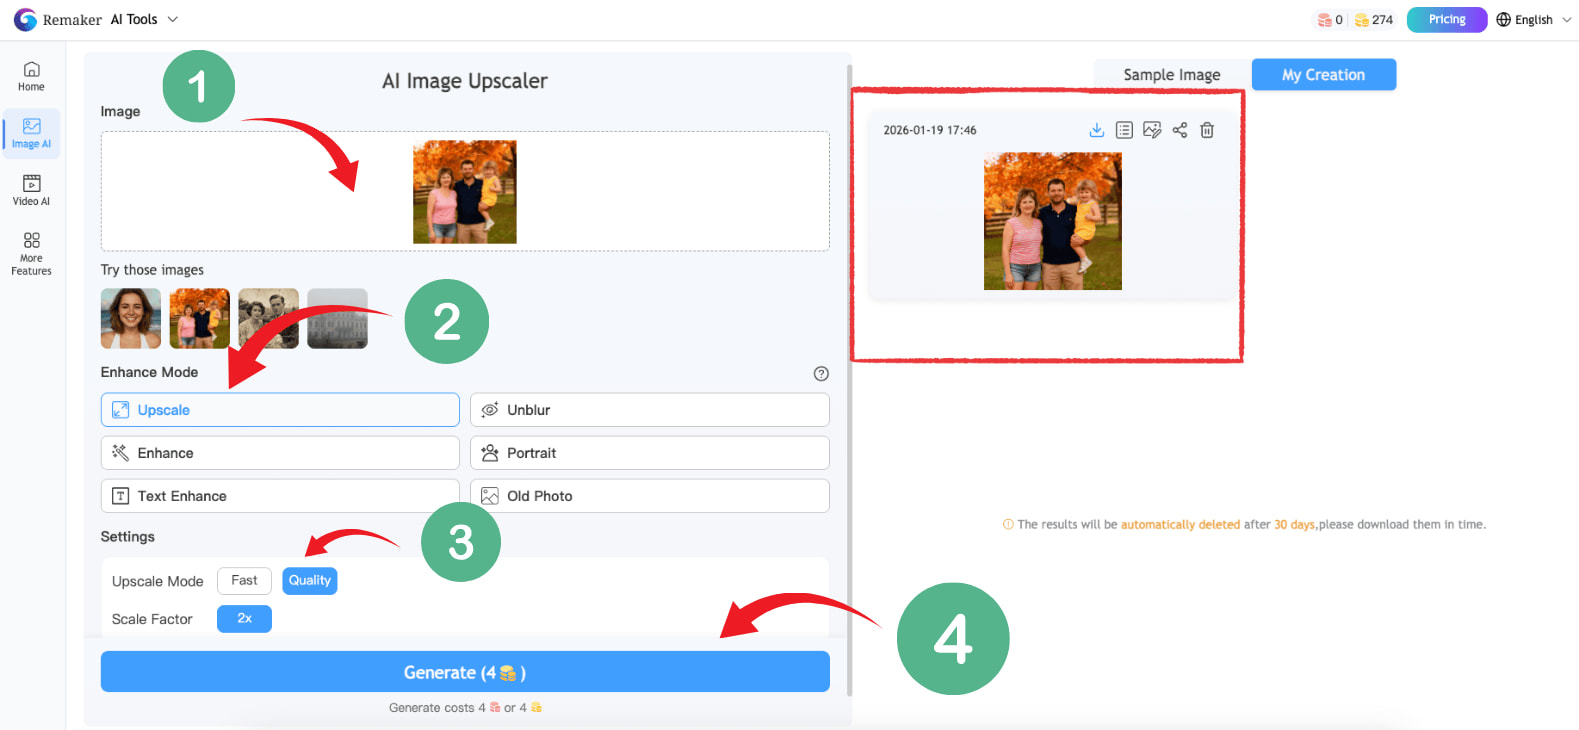This screenshot has width=1579, height=730.
Task: Try the blurry gray building sample image
Action: (338, 319)
